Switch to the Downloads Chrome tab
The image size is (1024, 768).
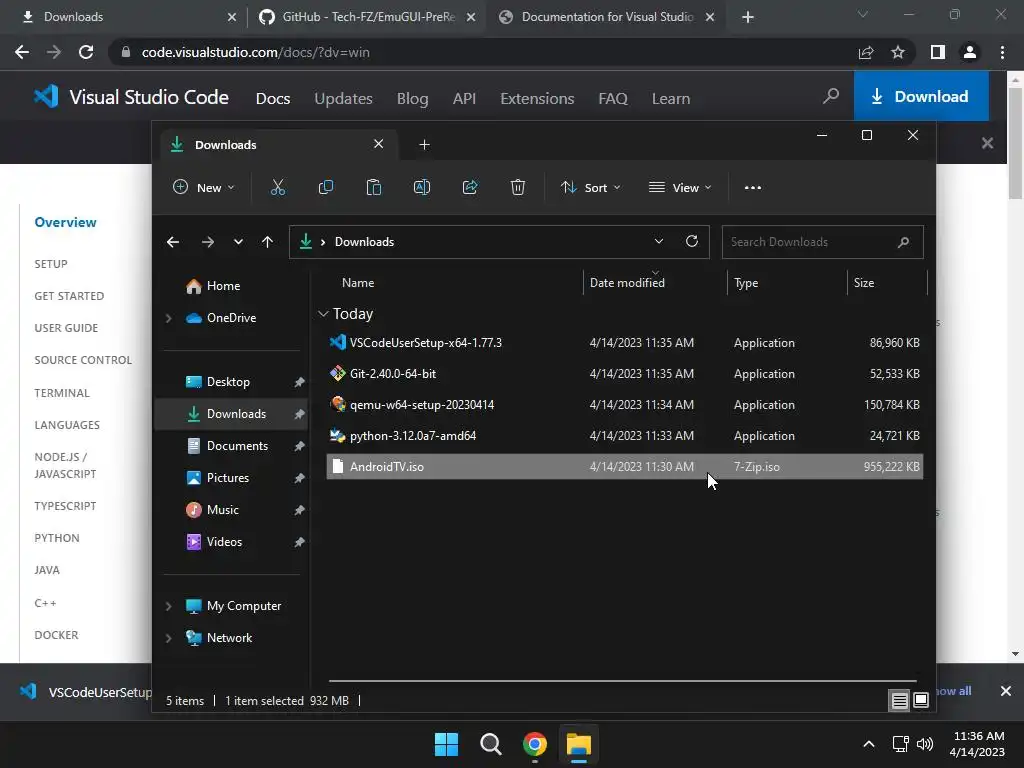click(x=128, y=17)
